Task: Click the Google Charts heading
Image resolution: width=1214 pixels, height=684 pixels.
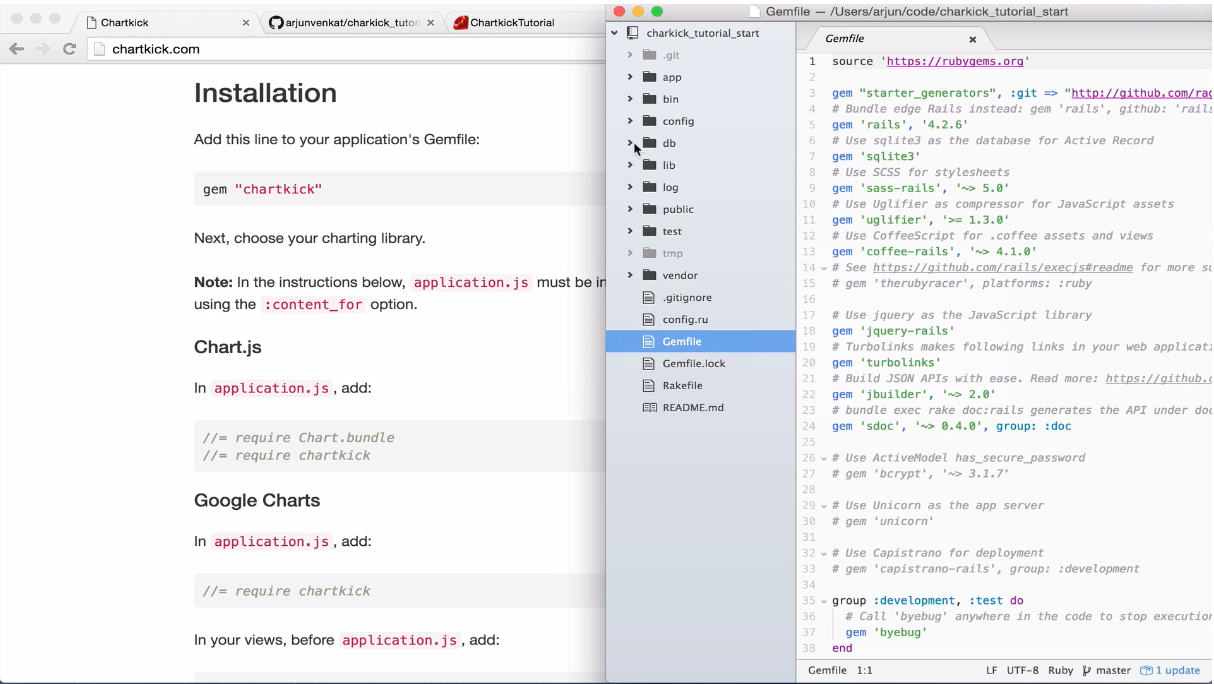Action: 257,500
